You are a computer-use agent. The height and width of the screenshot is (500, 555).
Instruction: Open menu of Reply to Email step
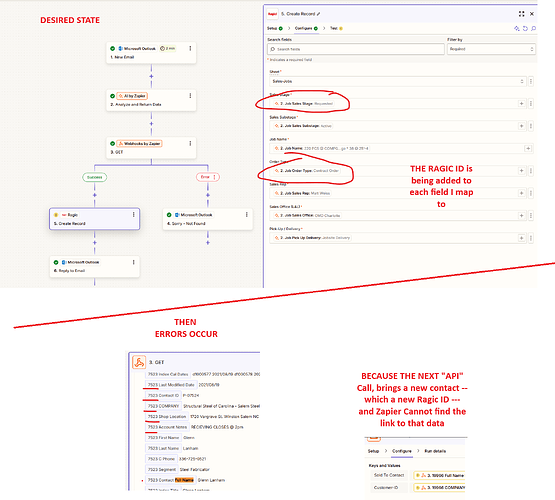pos(133,262)
